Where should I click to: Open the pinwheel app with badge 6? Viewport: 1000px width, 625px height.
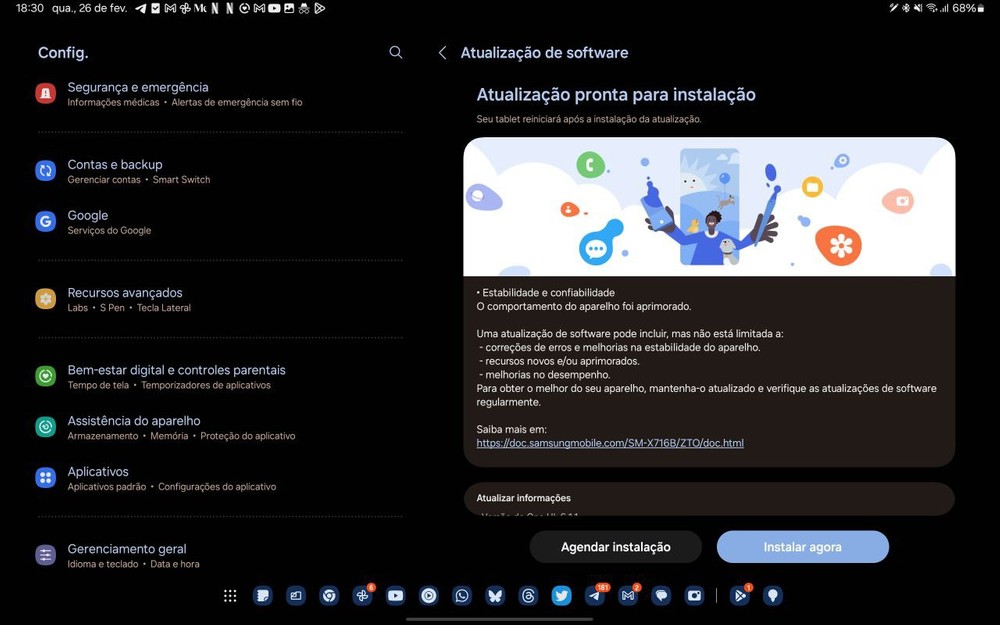click(x=362, y=596)
